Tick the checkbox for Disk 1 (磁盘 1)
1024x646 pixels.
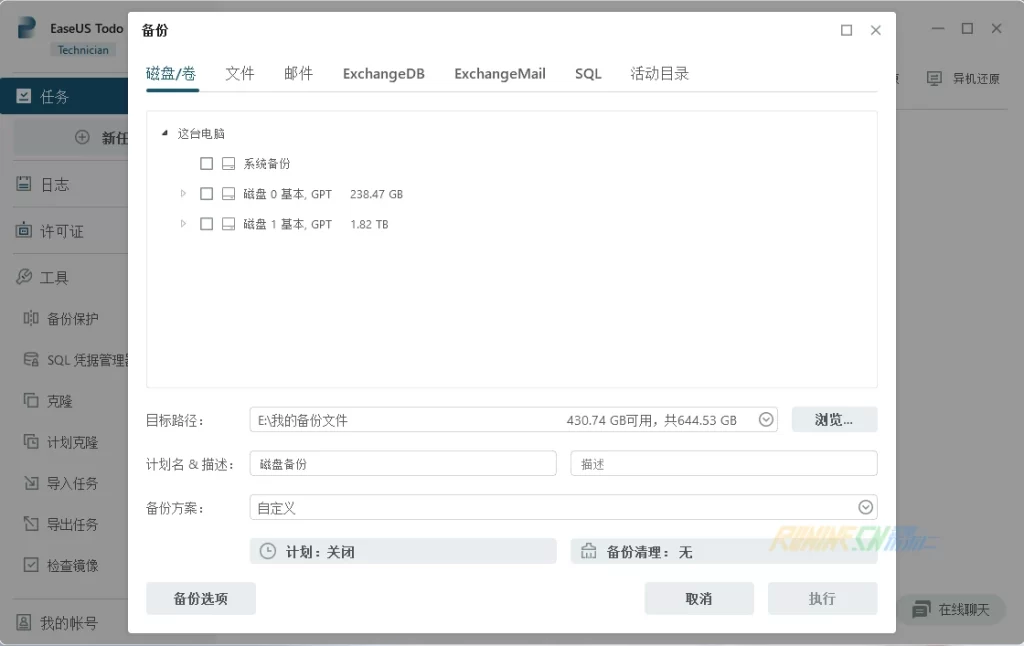click(207, 224)
